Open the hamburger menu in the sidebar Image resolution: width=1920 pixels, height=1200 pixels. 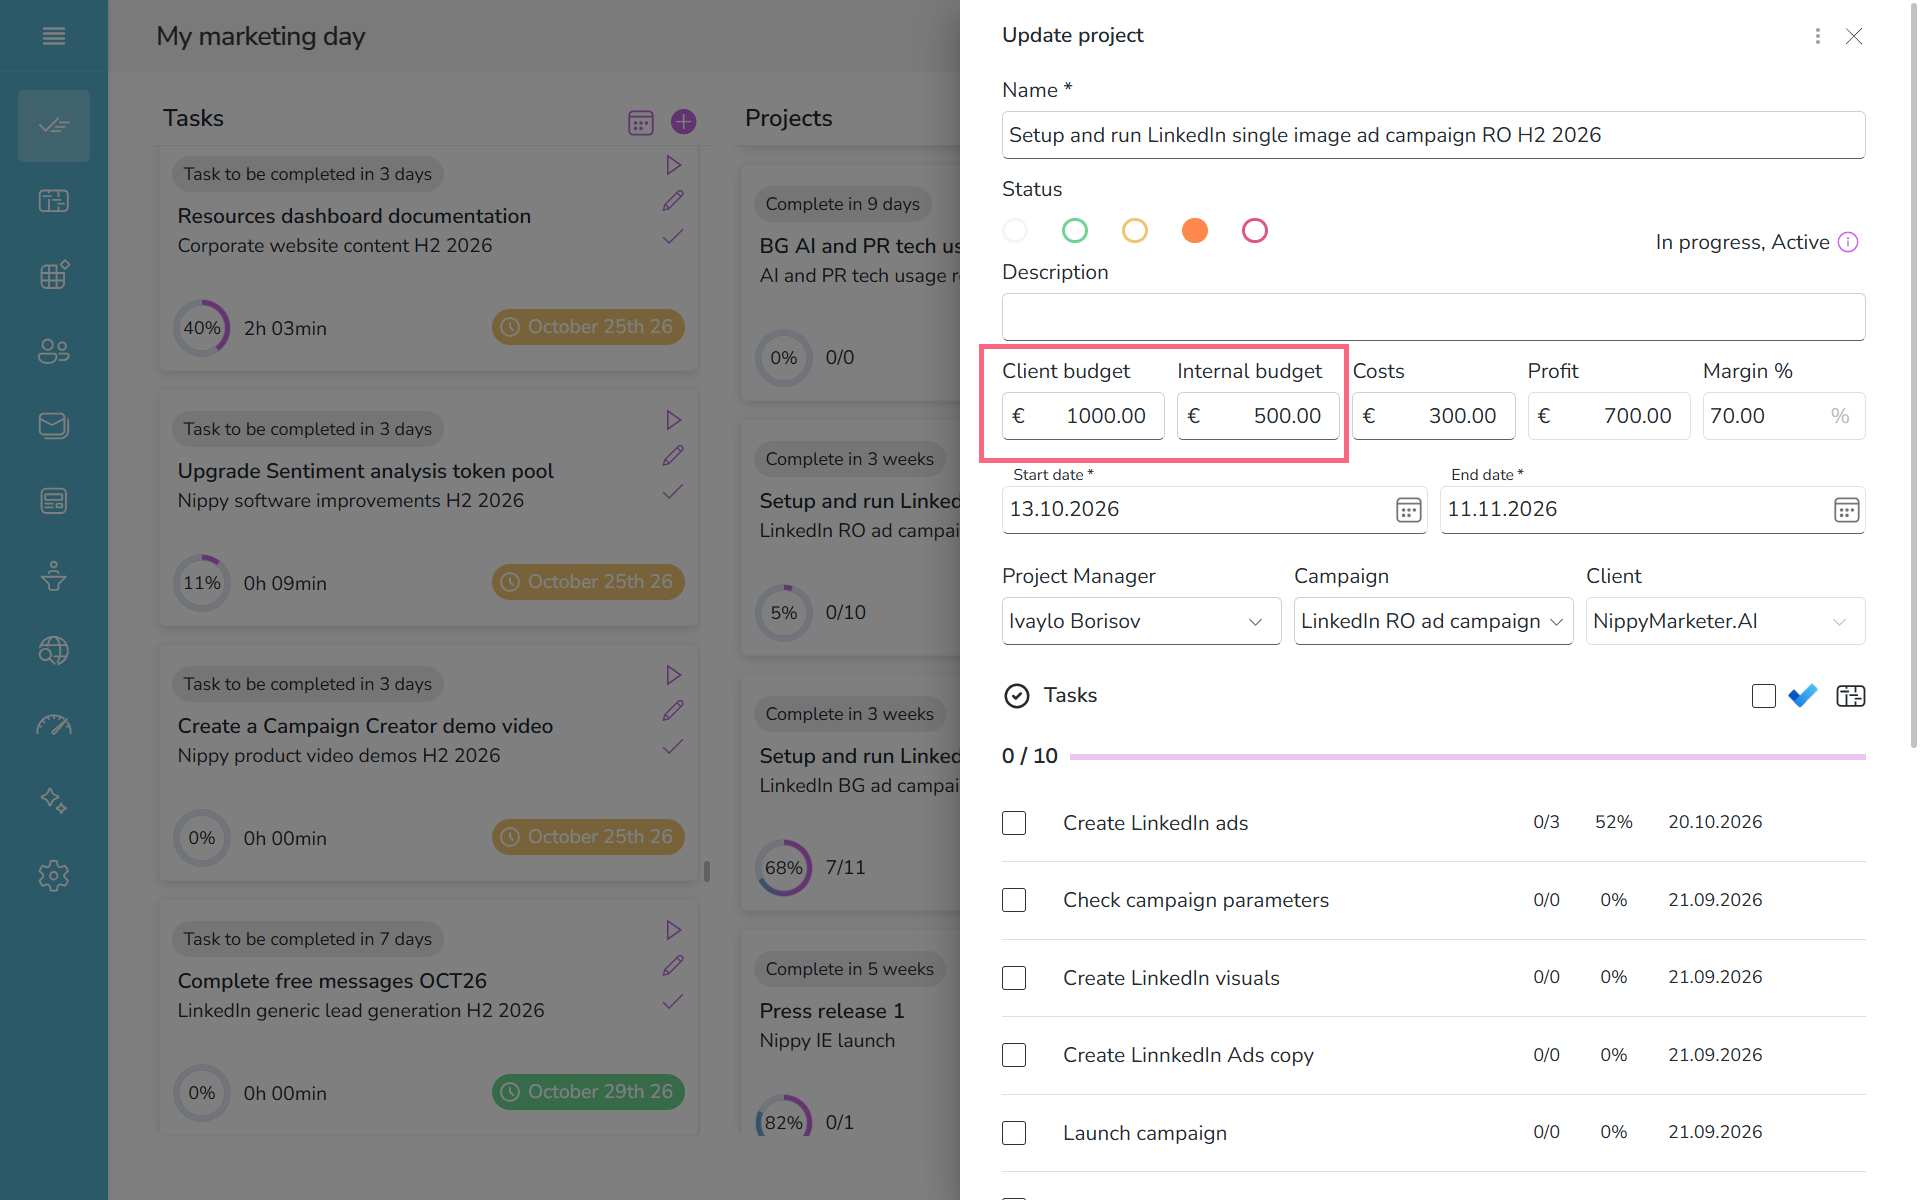coord(54,36)
